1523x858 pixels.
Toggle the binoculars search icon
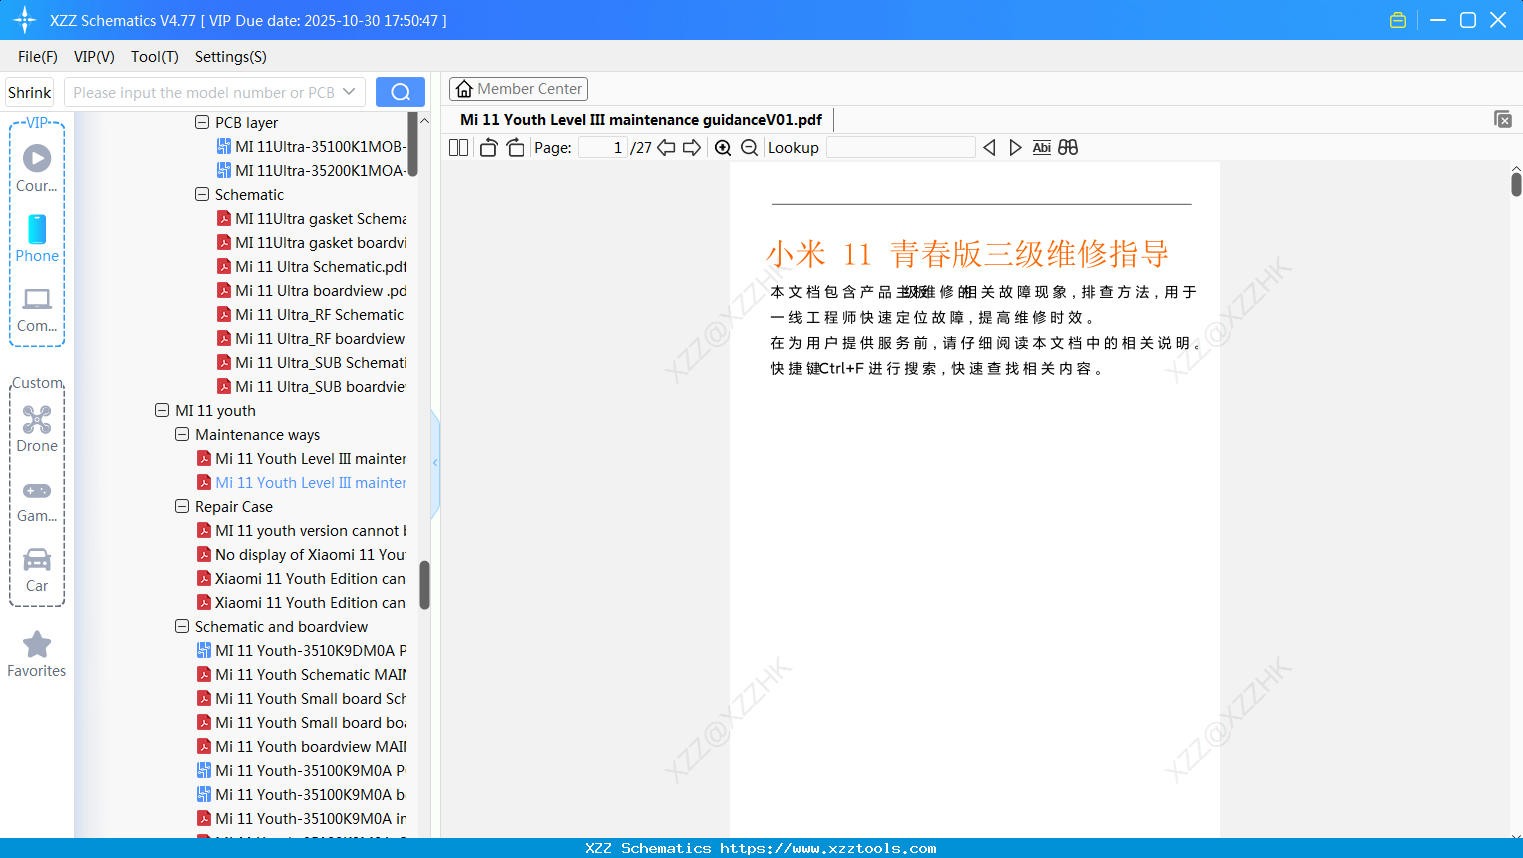1068,147
